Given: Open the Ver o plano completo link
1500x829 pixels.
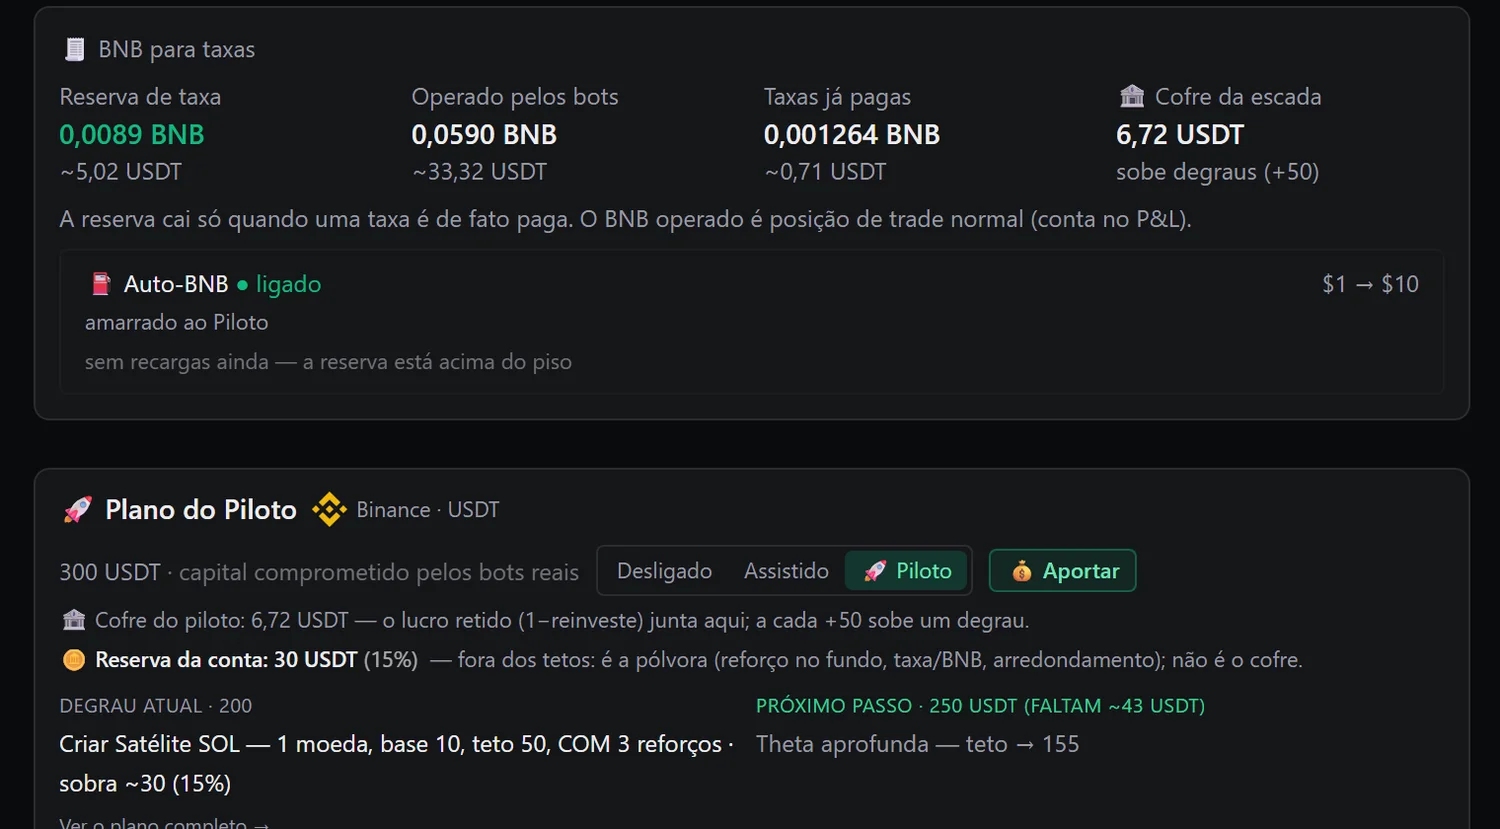Looking at the screenshot, I should point(164,823).
